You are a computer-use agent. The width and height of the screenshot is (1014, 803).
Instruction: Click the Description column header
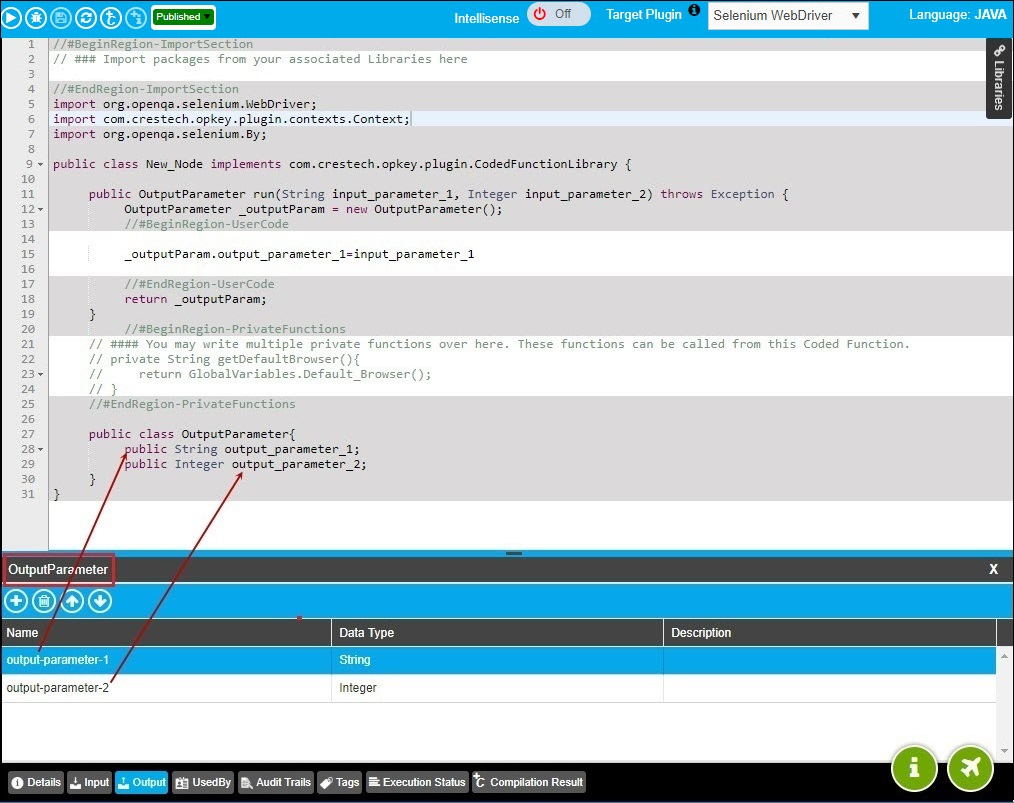point(830,633)
